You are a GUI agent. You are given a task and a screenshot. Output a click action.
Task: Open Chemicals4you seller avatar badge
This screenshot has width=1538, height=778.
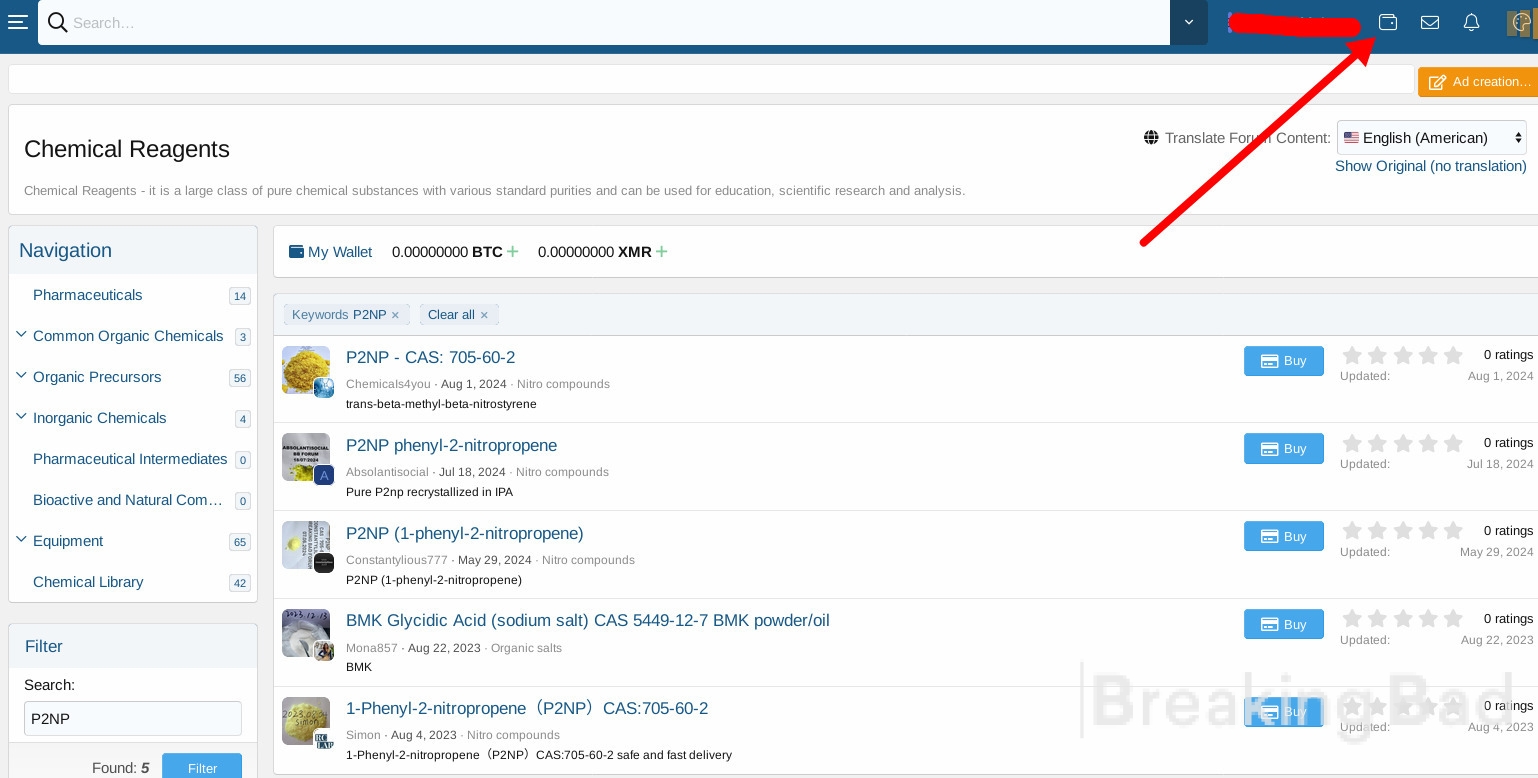coord(323,387)
